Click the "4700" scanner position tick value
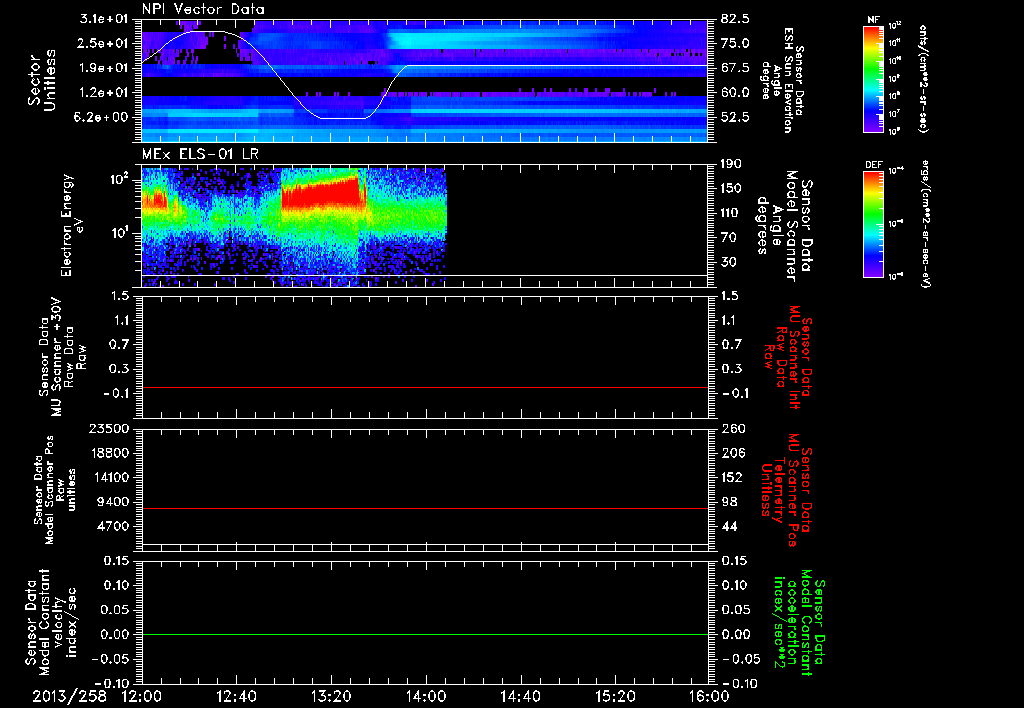The width and height of the screenshot is (1024, 708). (x=115, y=526)
